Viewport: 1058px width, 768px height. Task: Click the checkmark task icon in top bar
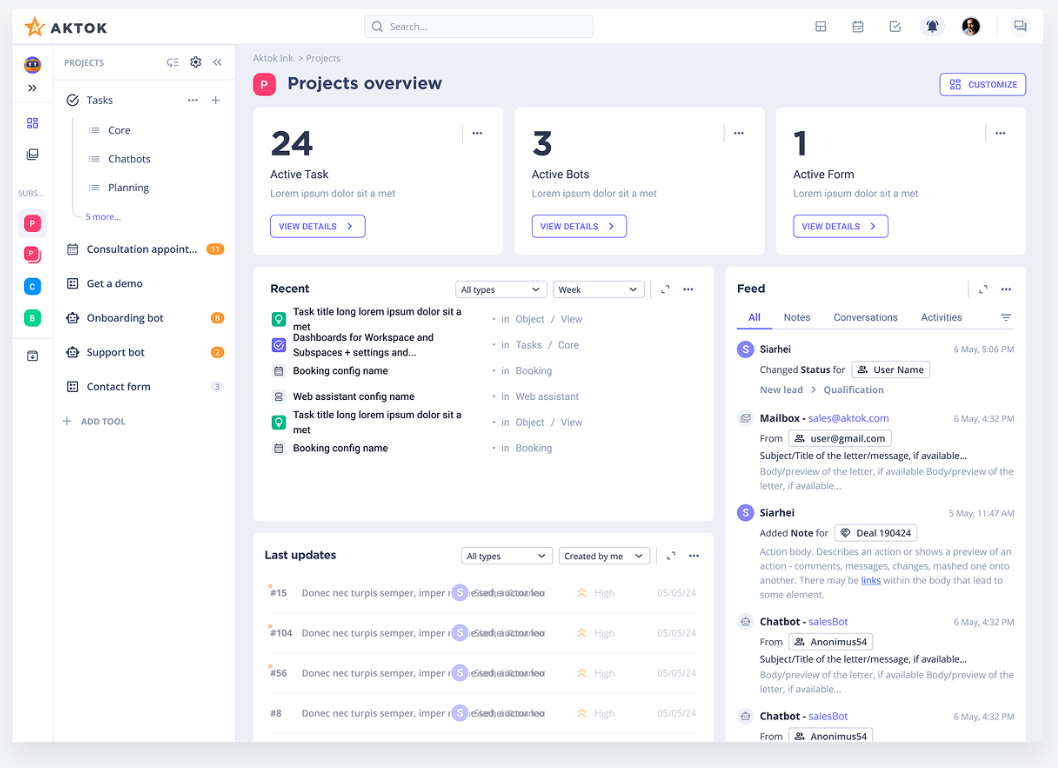tap(895, 26)
